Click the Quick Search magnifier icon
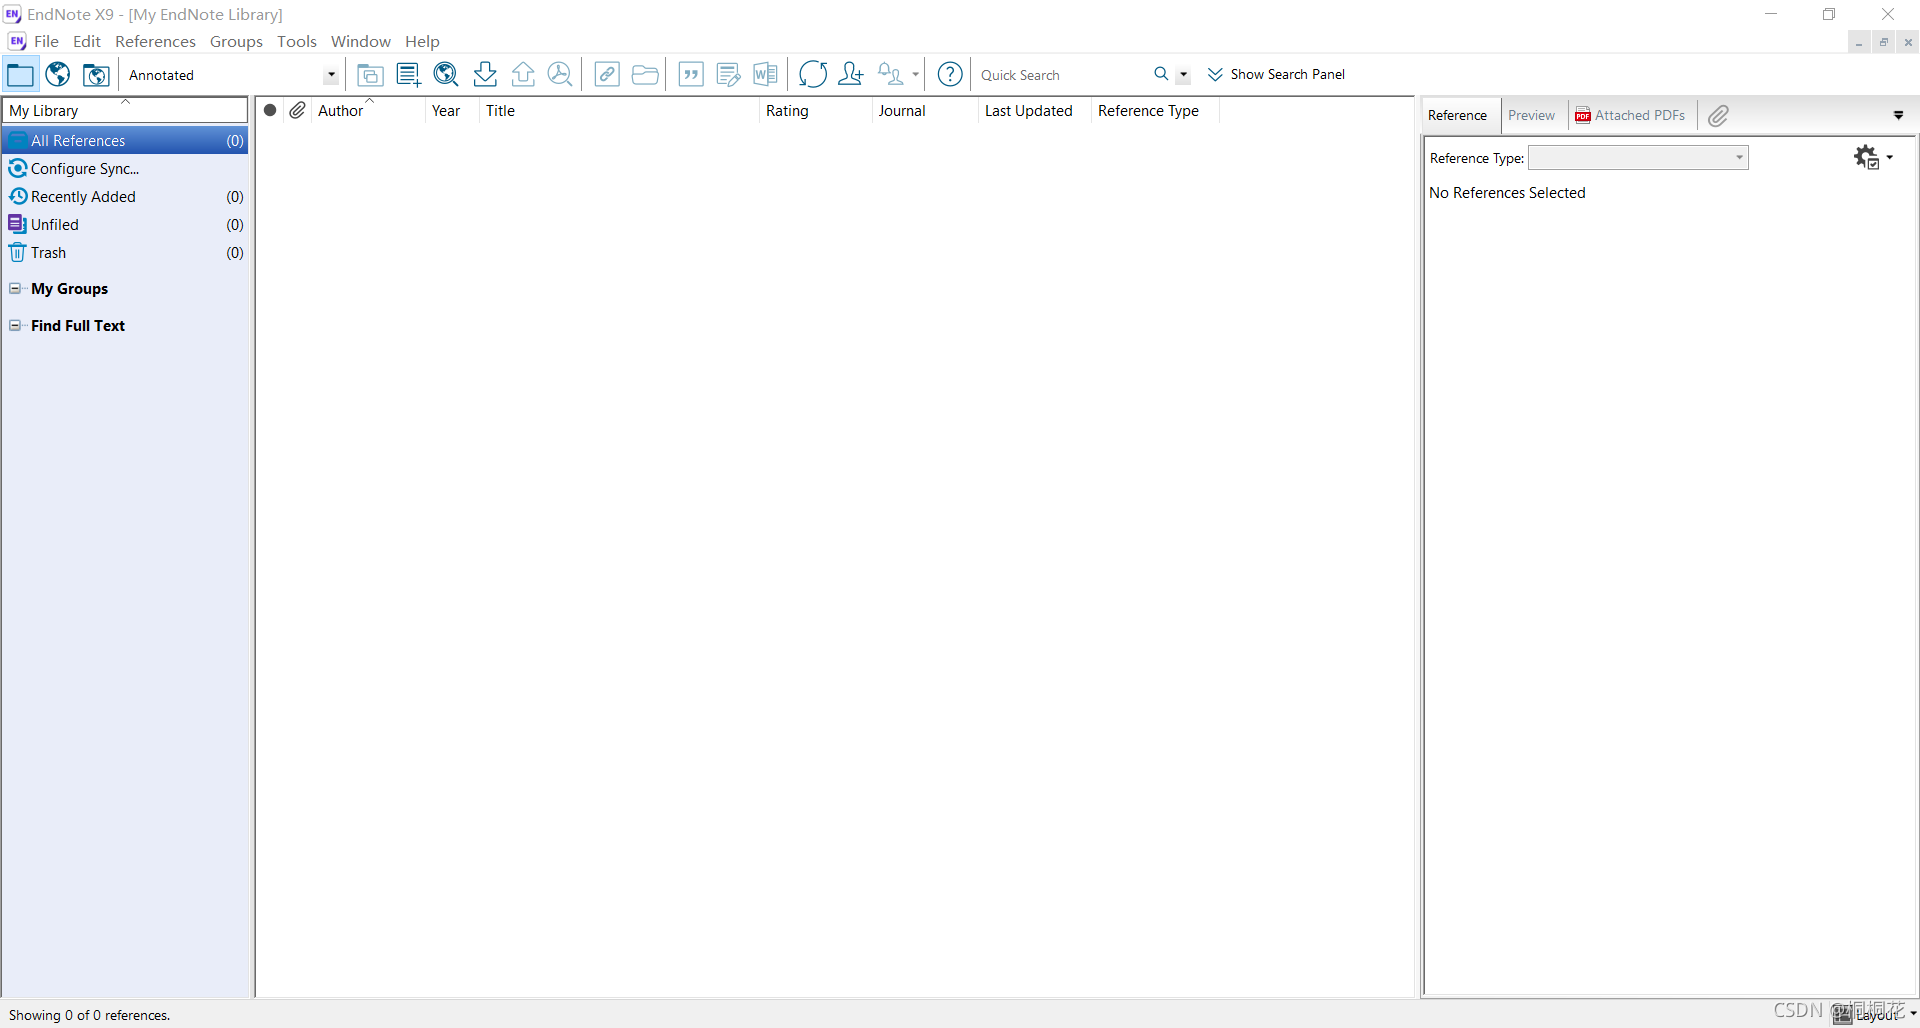The image size is (1920, 1028). click(x=1161, y=75)
